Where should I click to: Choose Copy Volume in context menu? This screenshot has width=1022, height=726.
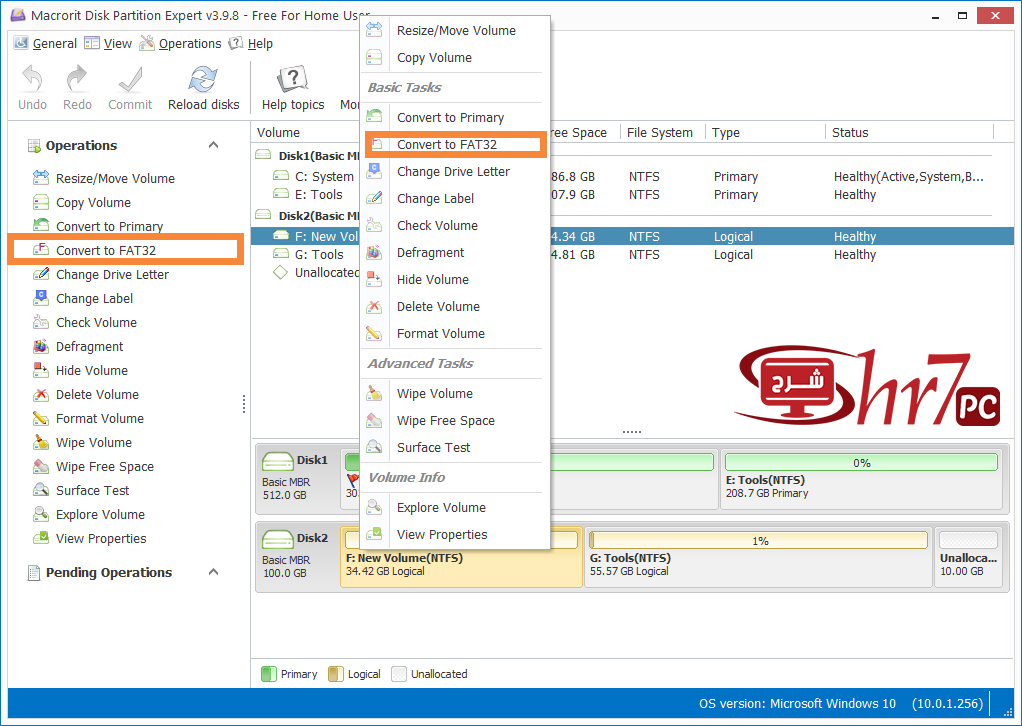[455, 57]
